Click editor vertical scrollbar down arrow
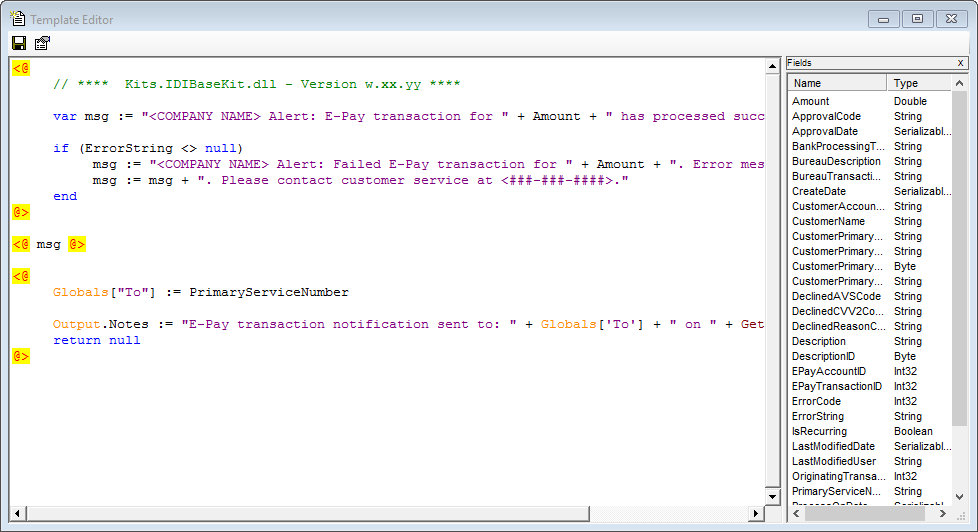 [772, 497]
